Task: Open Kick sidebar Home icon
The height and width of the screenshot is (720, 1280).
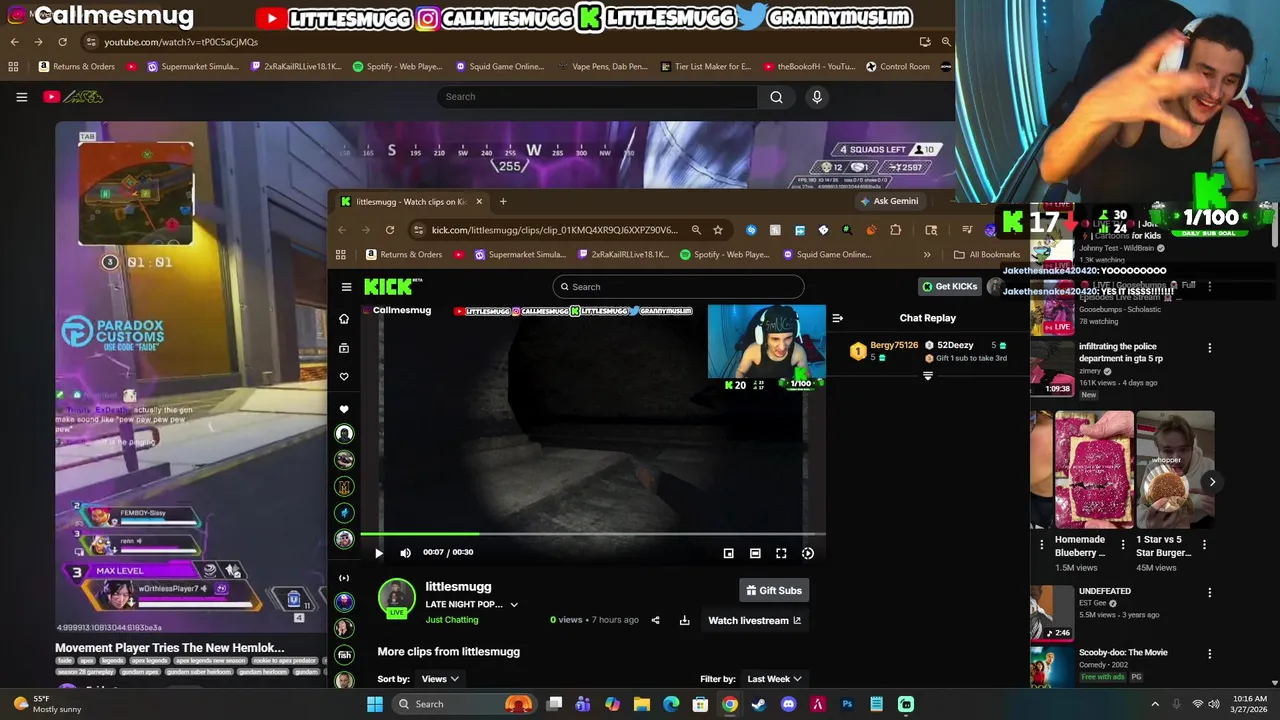Action: click(x=344, y=319)
